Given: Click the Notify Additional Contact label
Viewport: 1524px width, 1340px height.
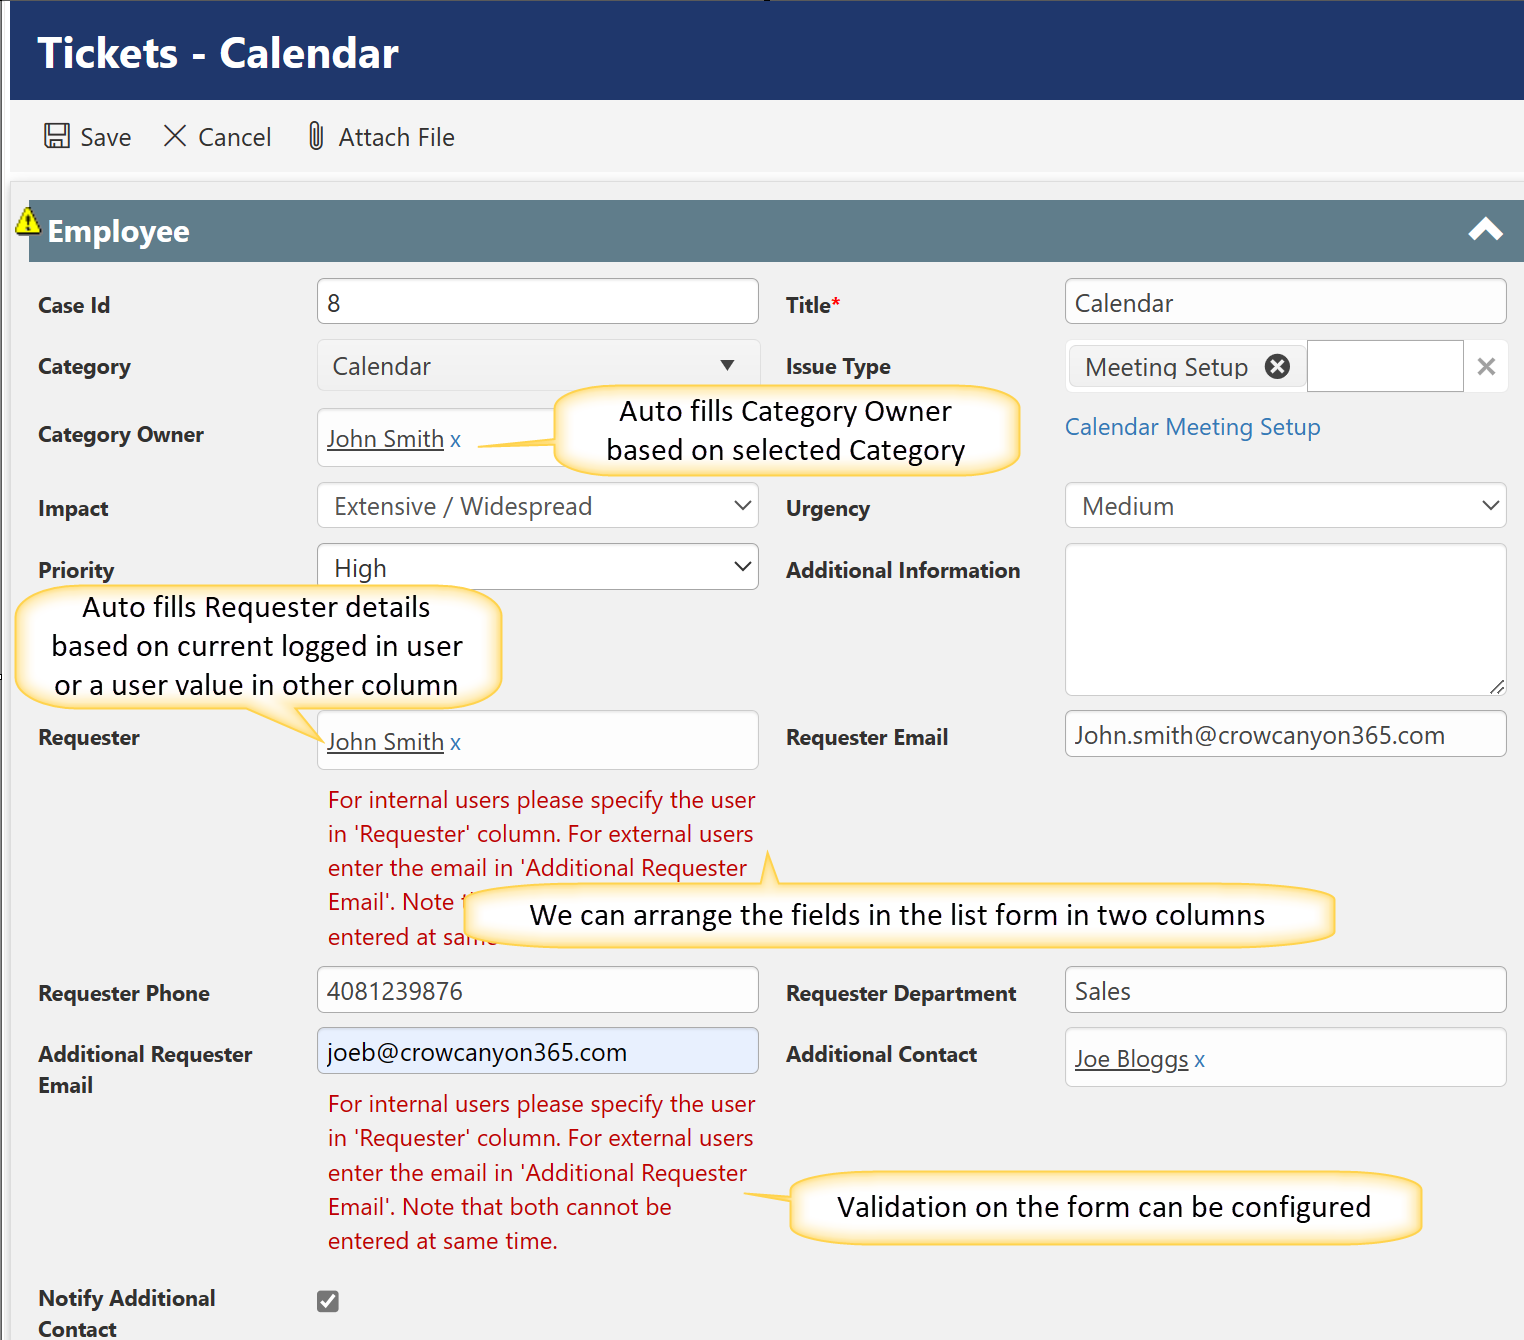Looking at the screenshot, I should point(126,1313).
